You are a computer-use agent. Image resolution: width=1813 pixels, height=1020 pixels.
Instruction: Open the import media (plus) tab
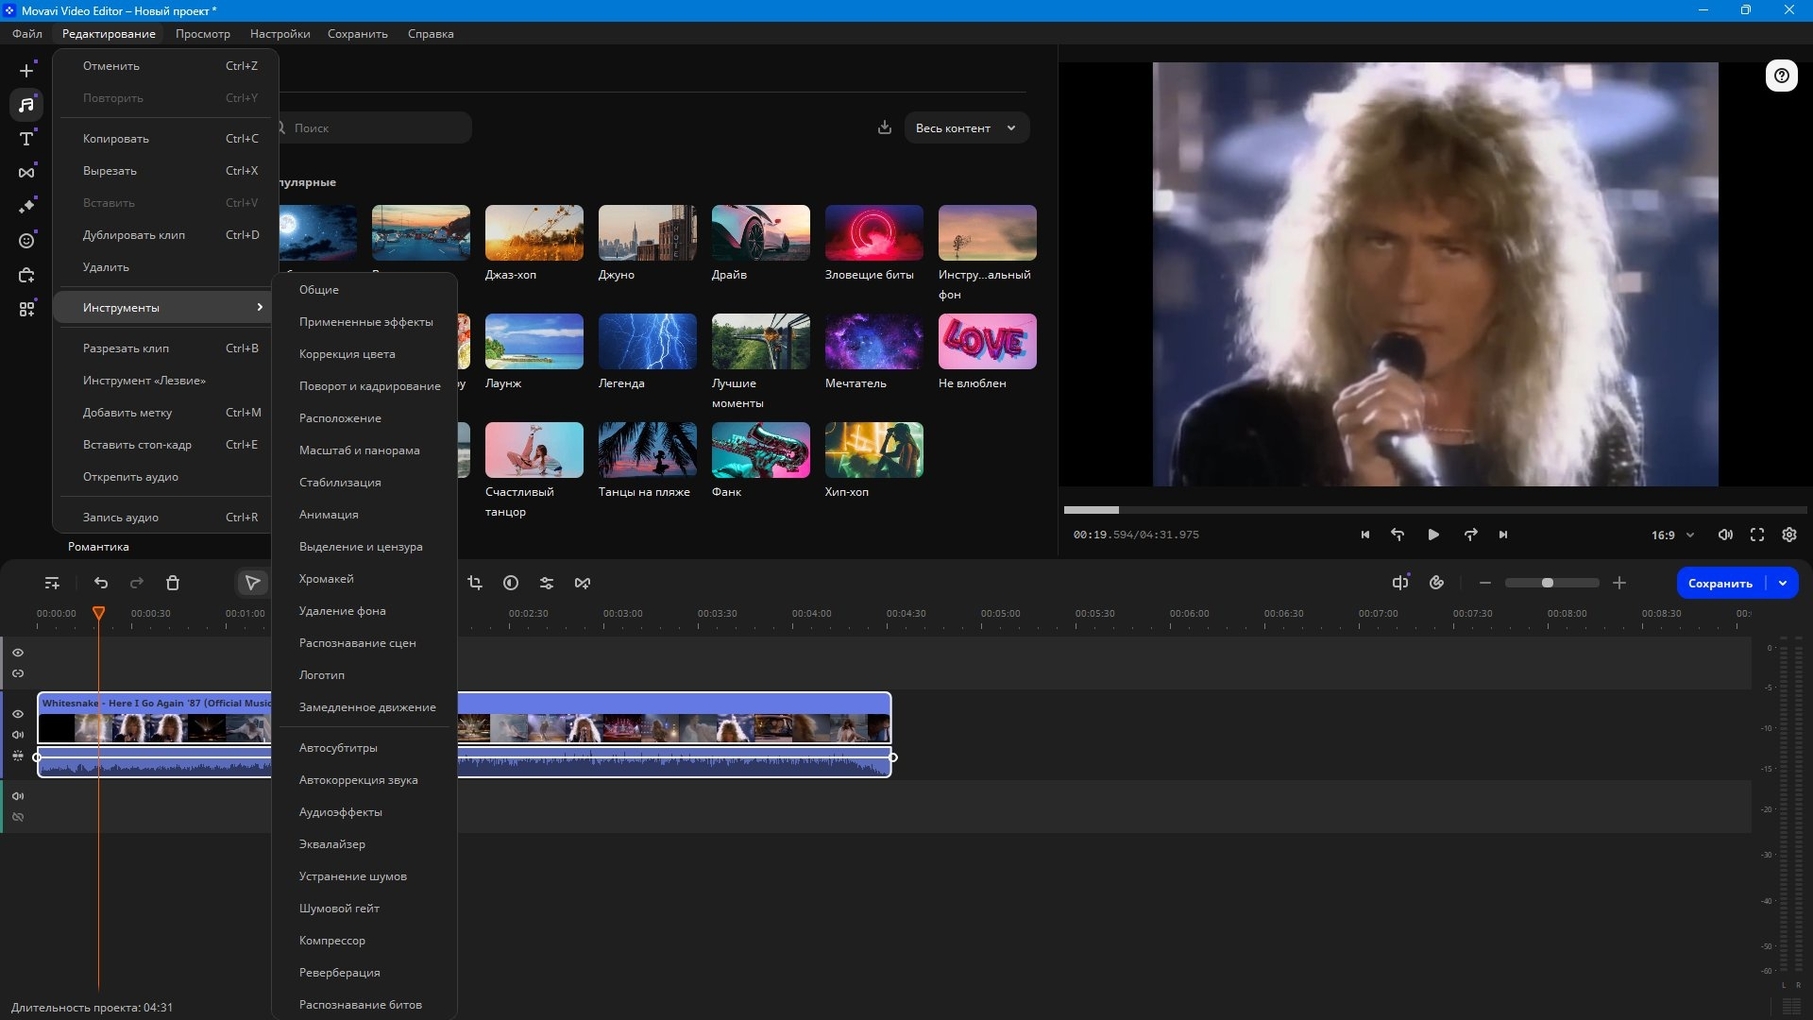click(x=27, y=71)
